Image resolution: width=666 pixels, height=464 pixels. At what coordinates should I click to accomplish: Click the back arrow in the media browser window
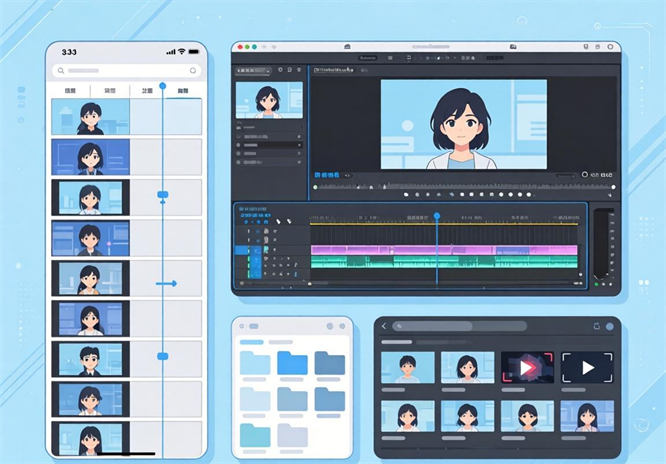[384, 326]
